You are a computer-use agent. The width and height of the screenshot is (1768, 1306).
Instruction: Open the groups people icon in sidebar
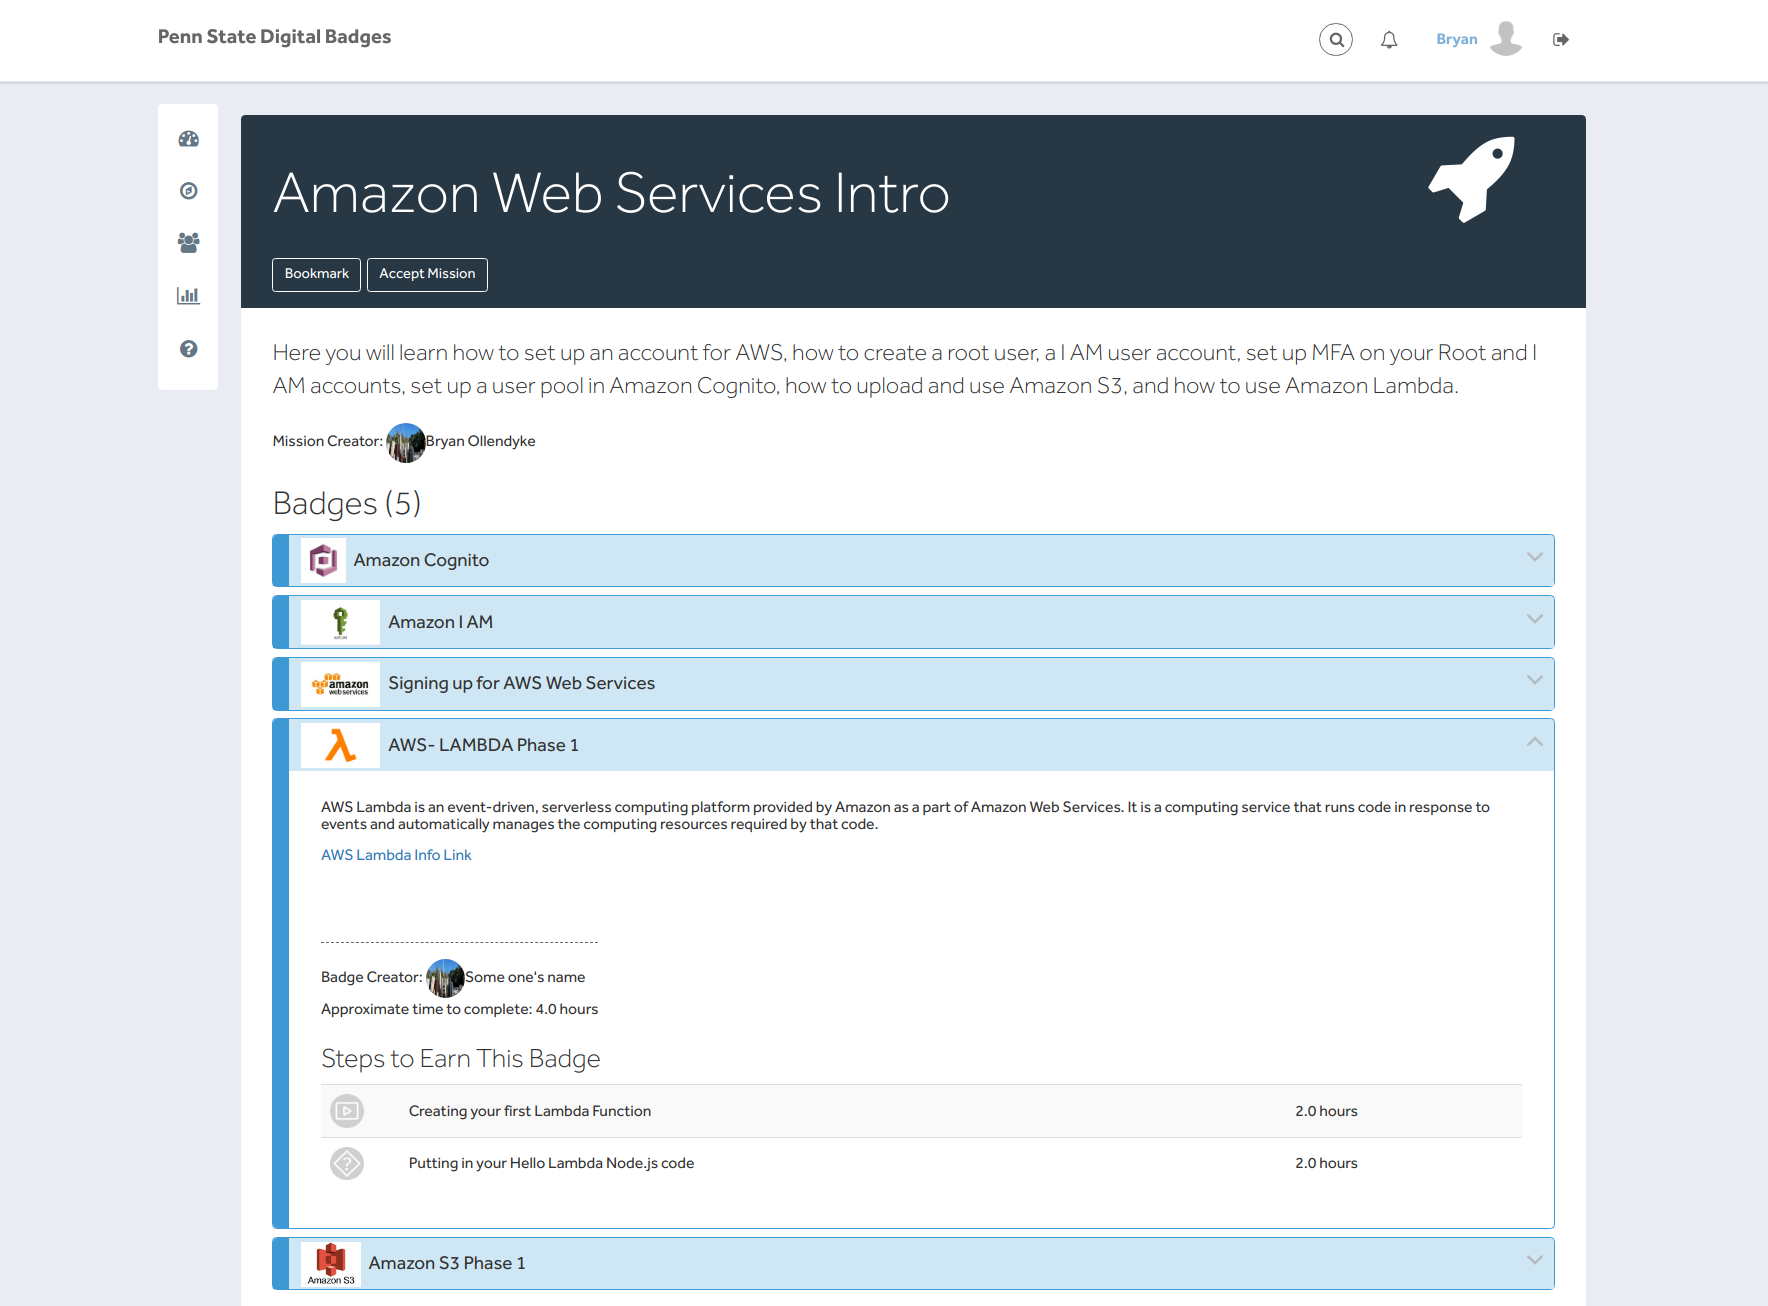(x=188, y=242)
